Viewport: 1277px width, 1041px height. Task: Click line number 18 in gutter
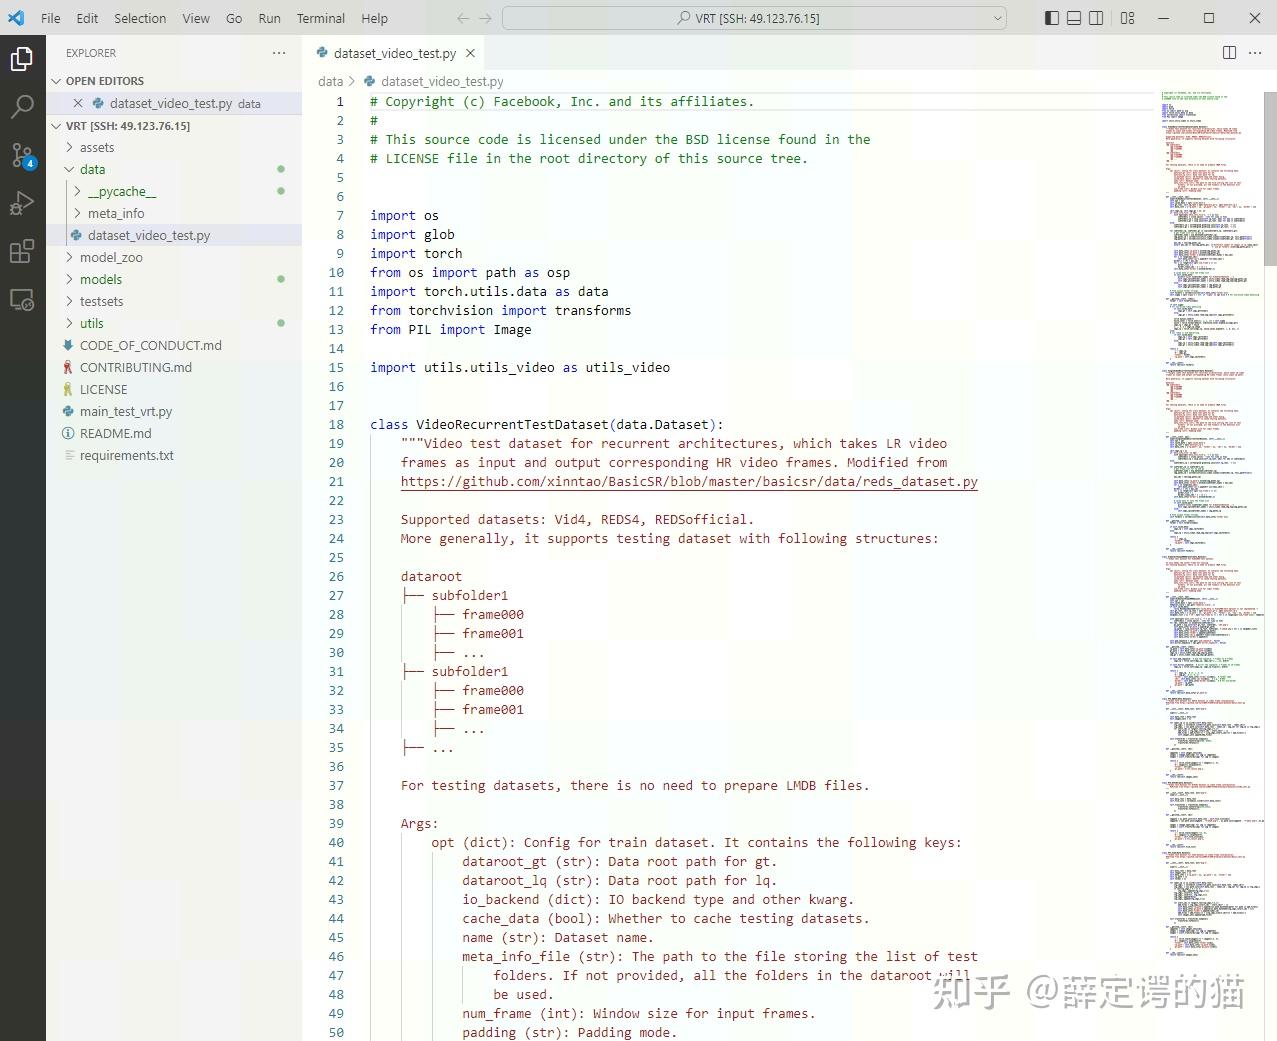[336, 425]
